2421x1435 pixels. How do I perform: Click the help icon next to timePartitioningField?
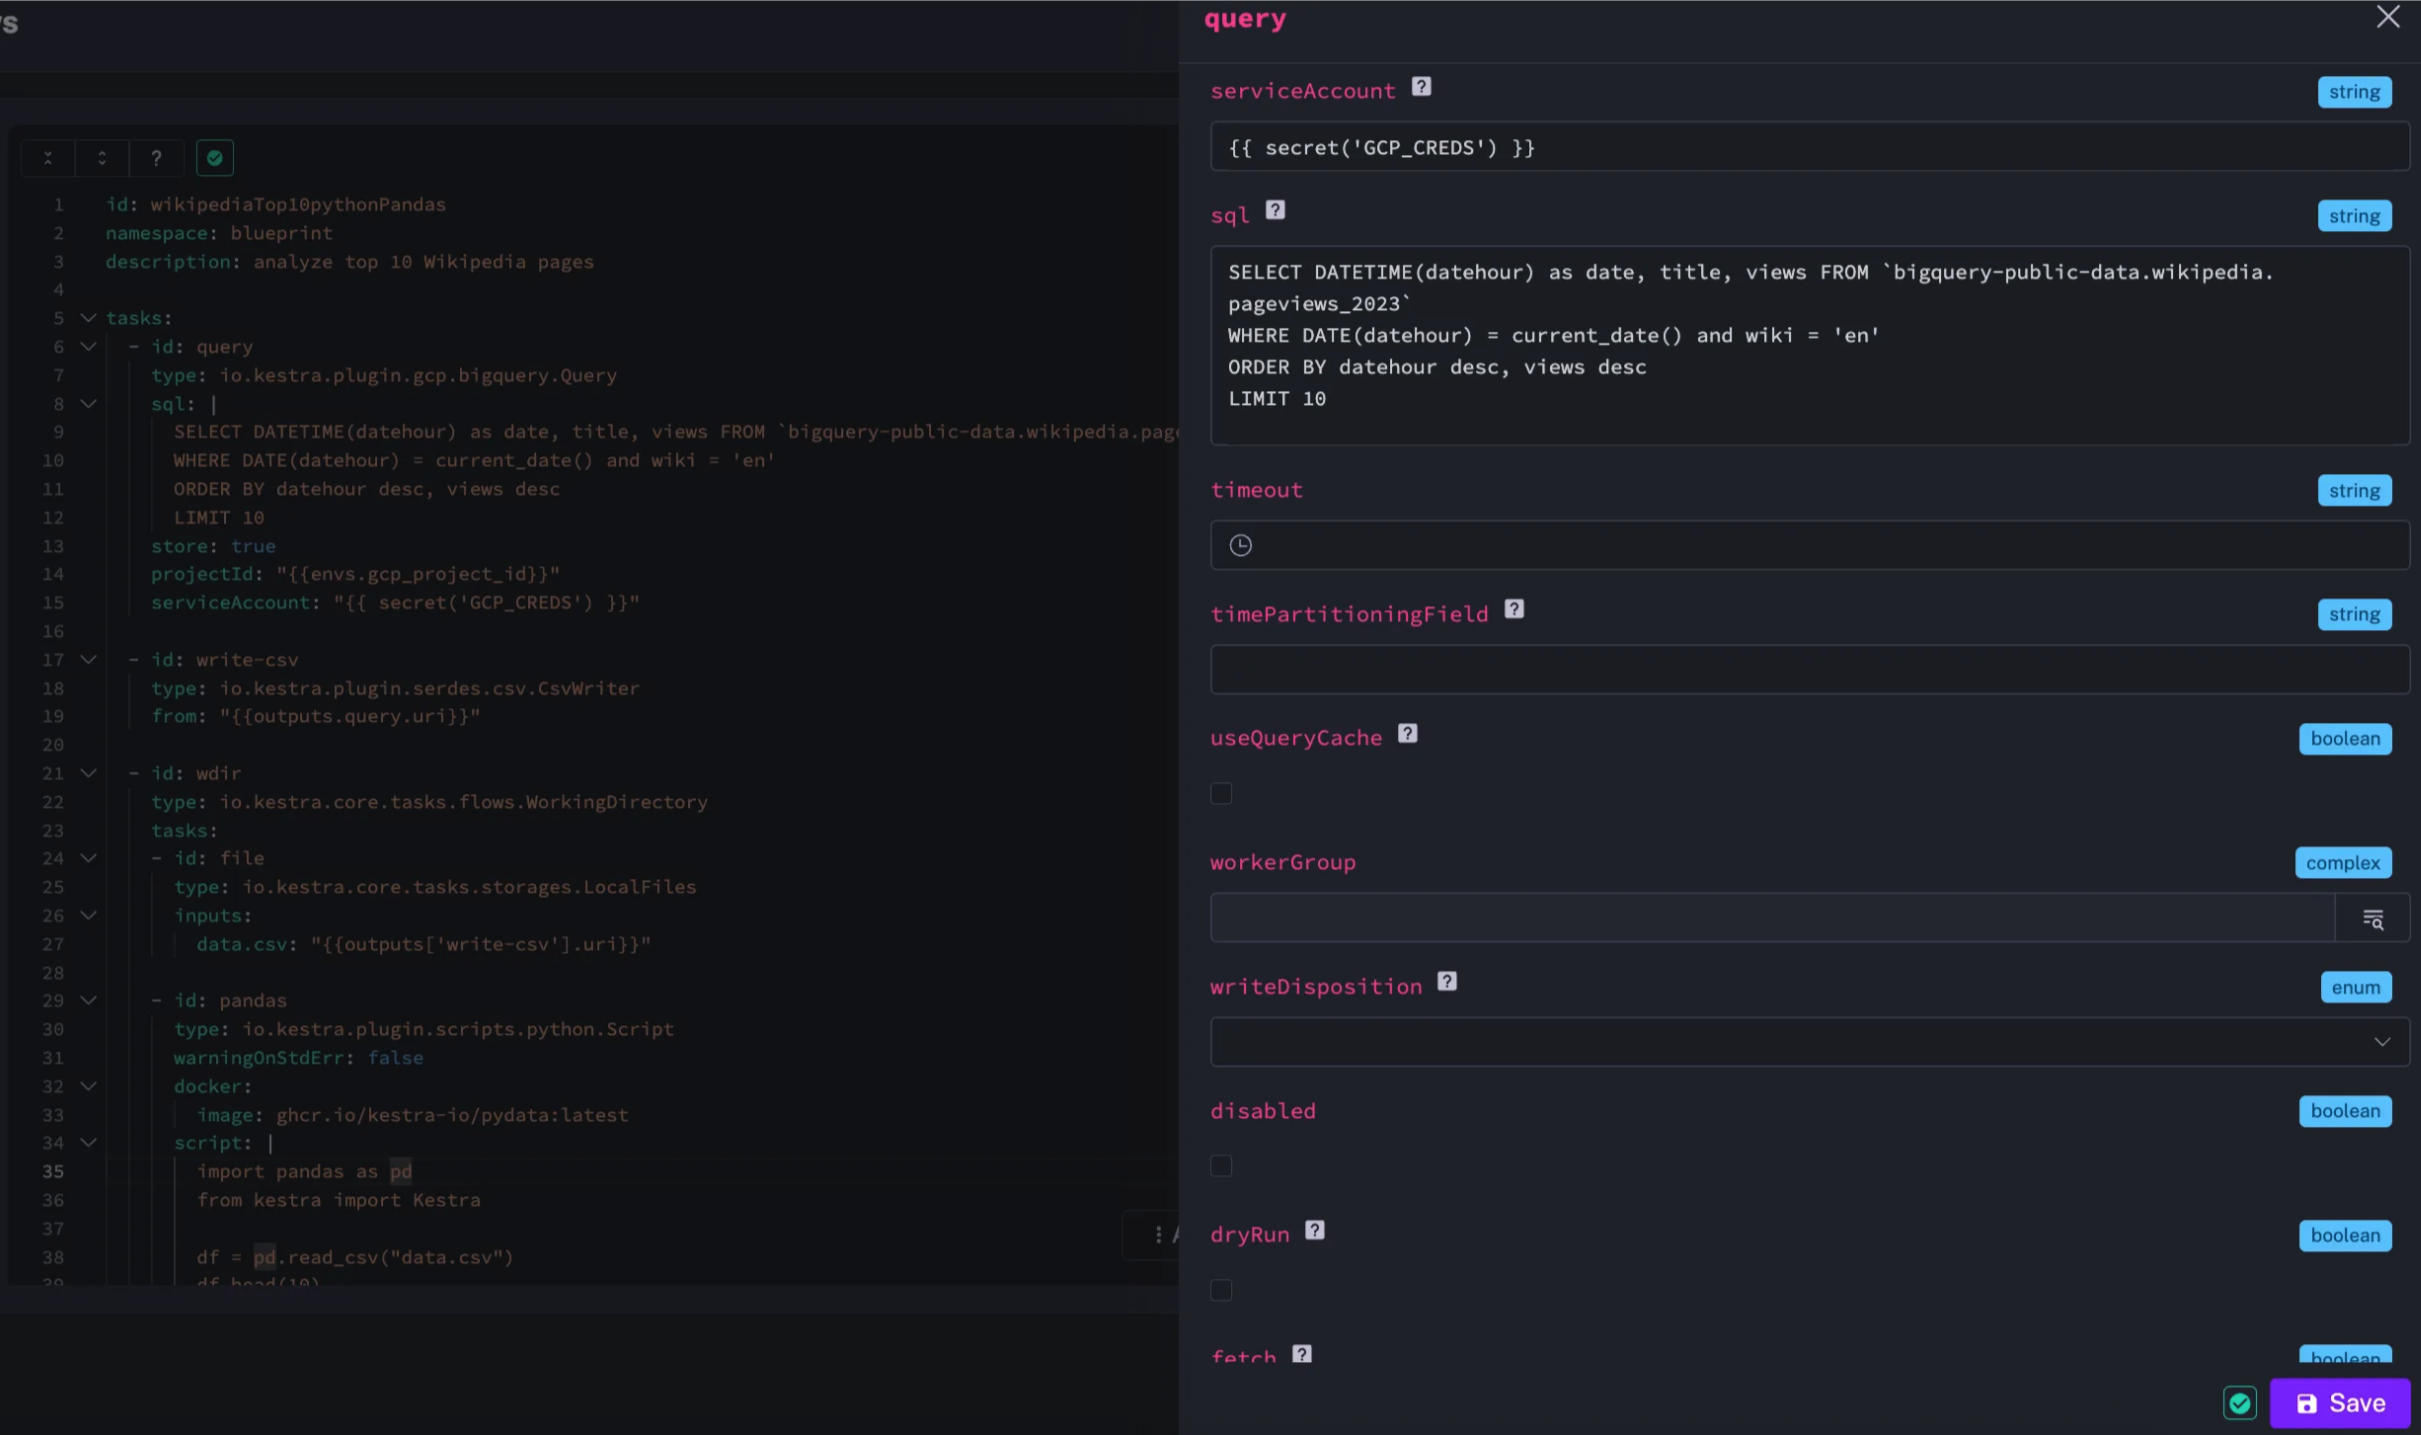[1514, 610]
